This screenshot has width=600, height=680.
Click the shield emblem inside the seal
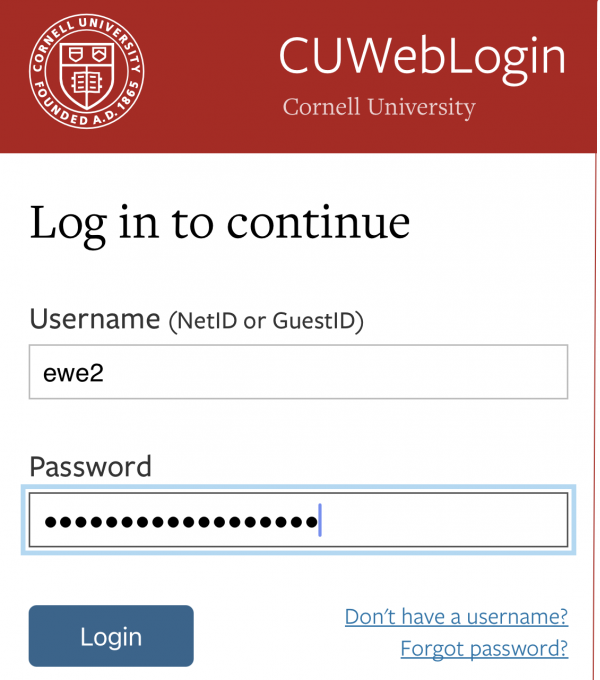point(87,74)
